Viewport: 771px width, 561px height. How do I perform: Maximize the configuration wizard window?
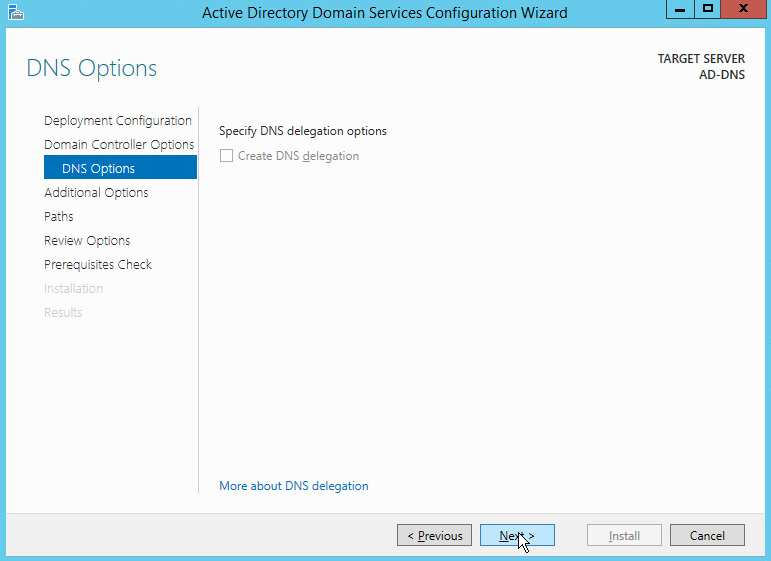point(708,9)
